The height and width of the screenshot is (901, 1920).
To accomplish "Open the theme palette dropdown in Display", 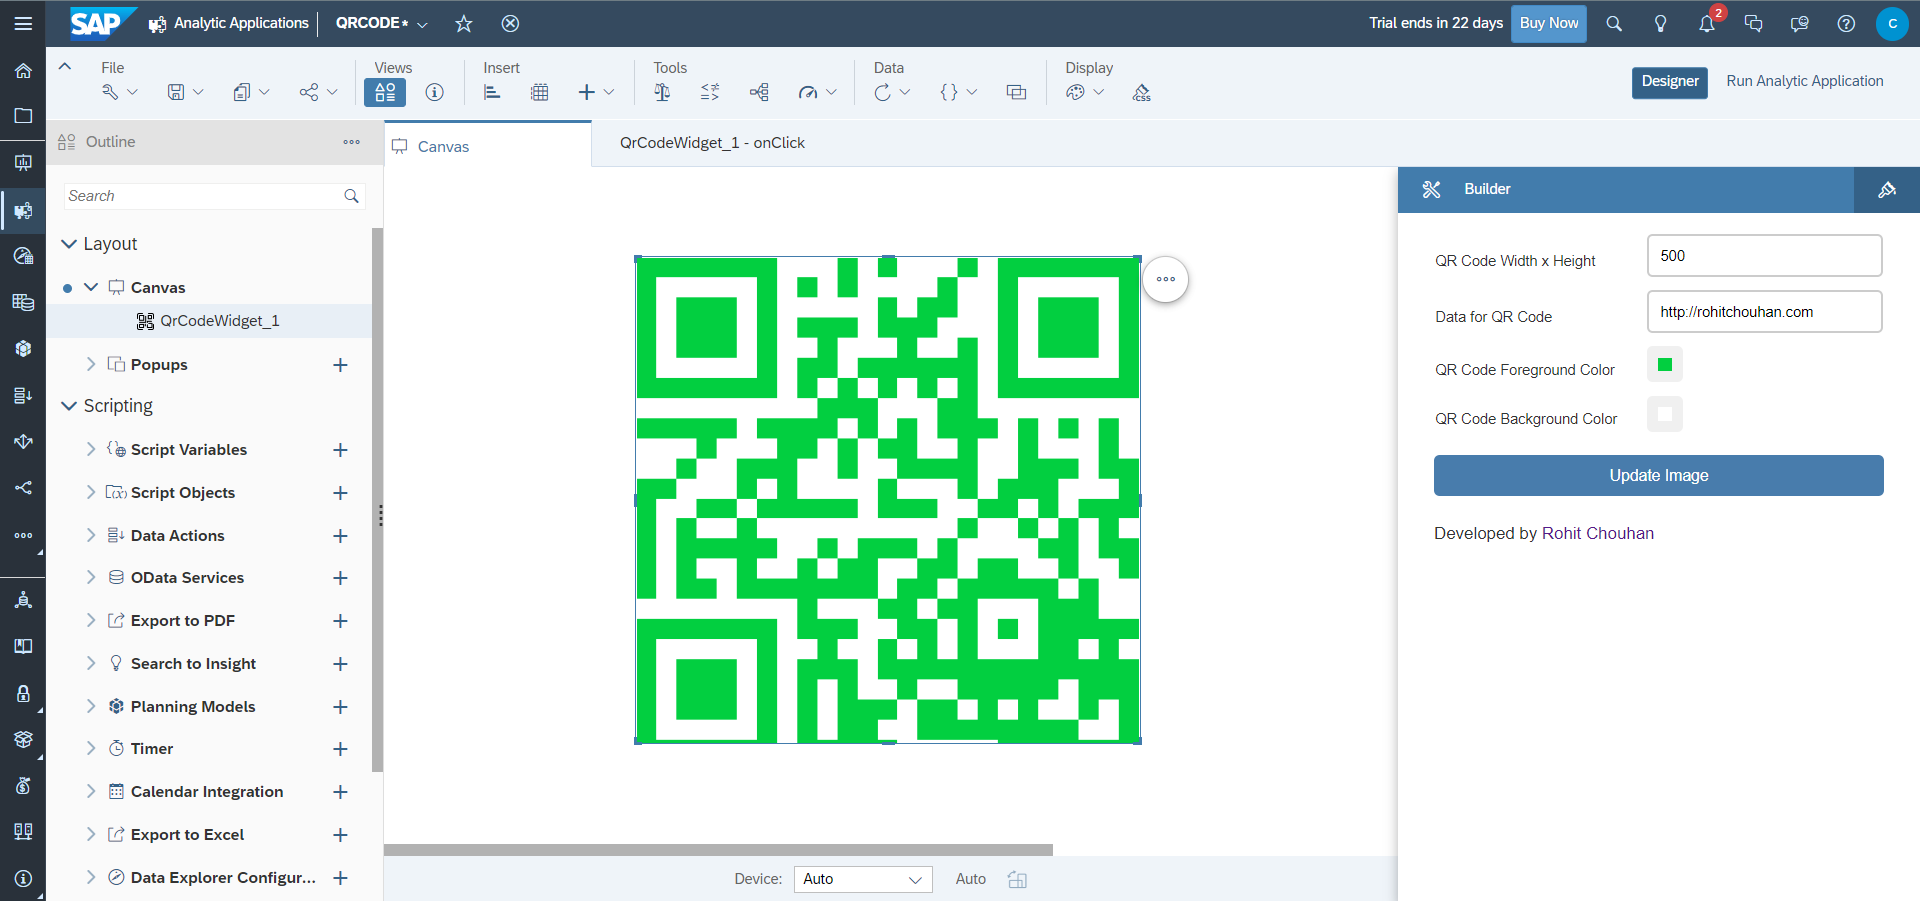I will tap(1085, 92).
